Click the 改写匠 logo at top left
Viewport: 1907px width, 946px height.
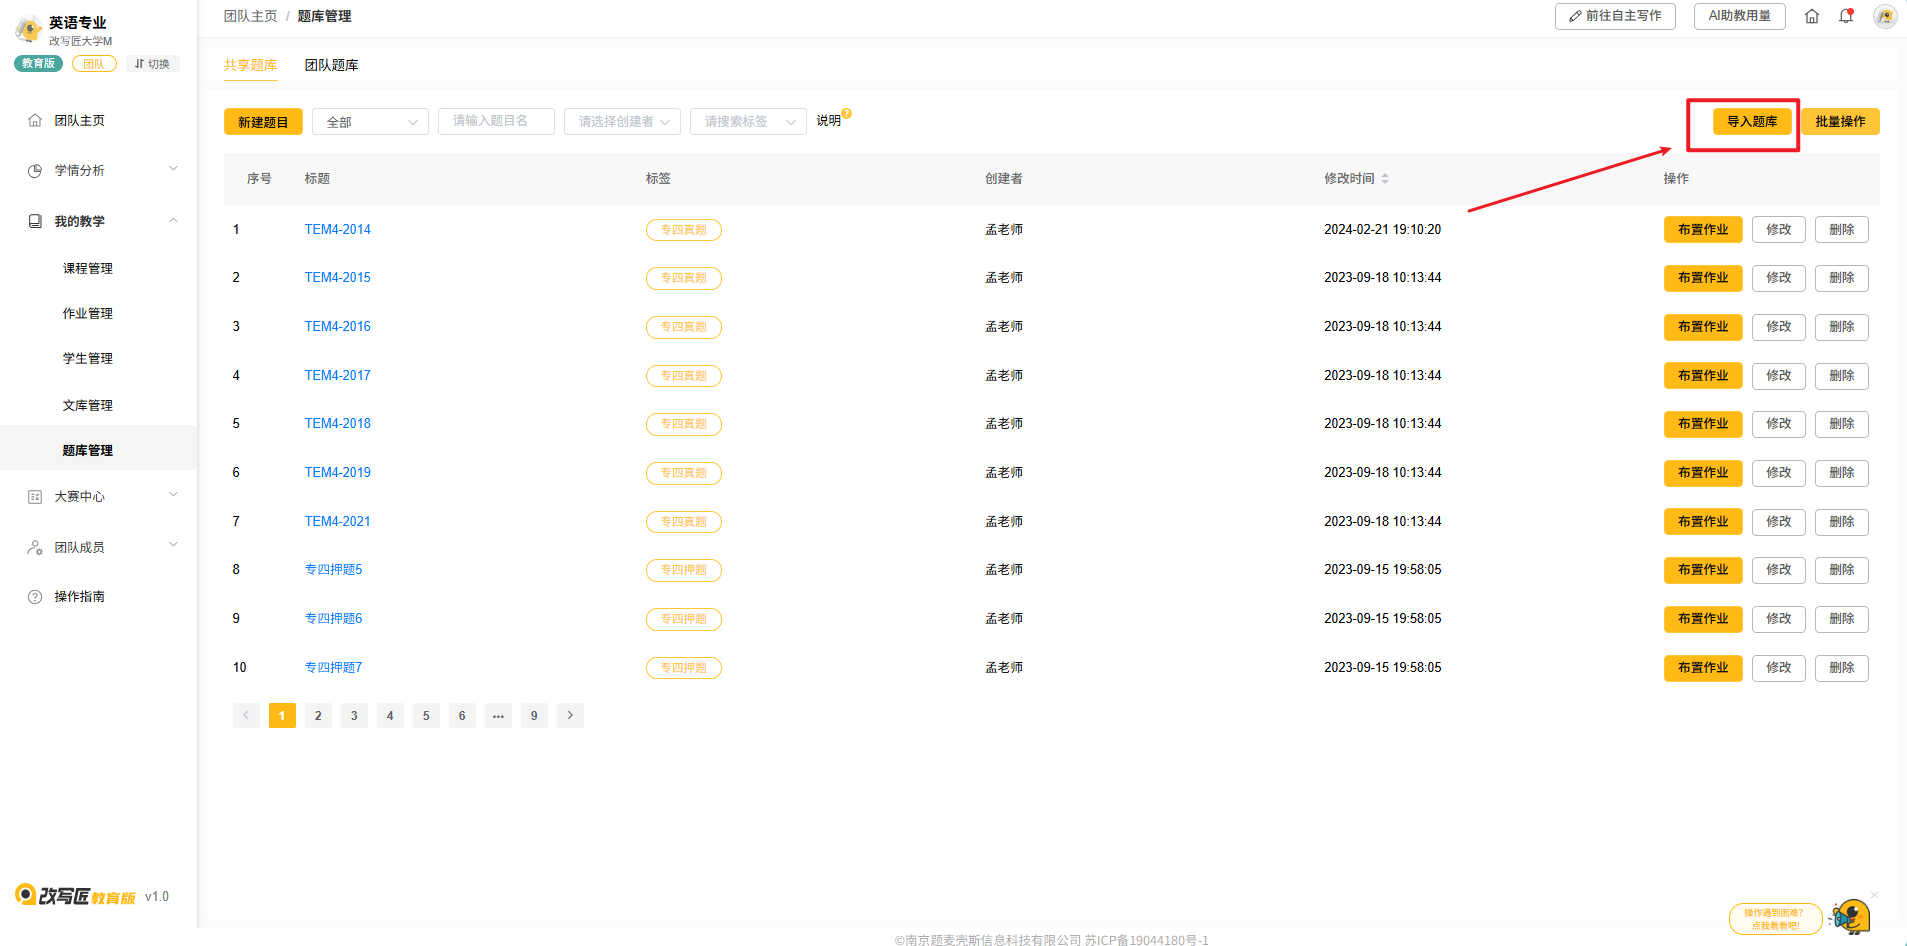[29, 29]
